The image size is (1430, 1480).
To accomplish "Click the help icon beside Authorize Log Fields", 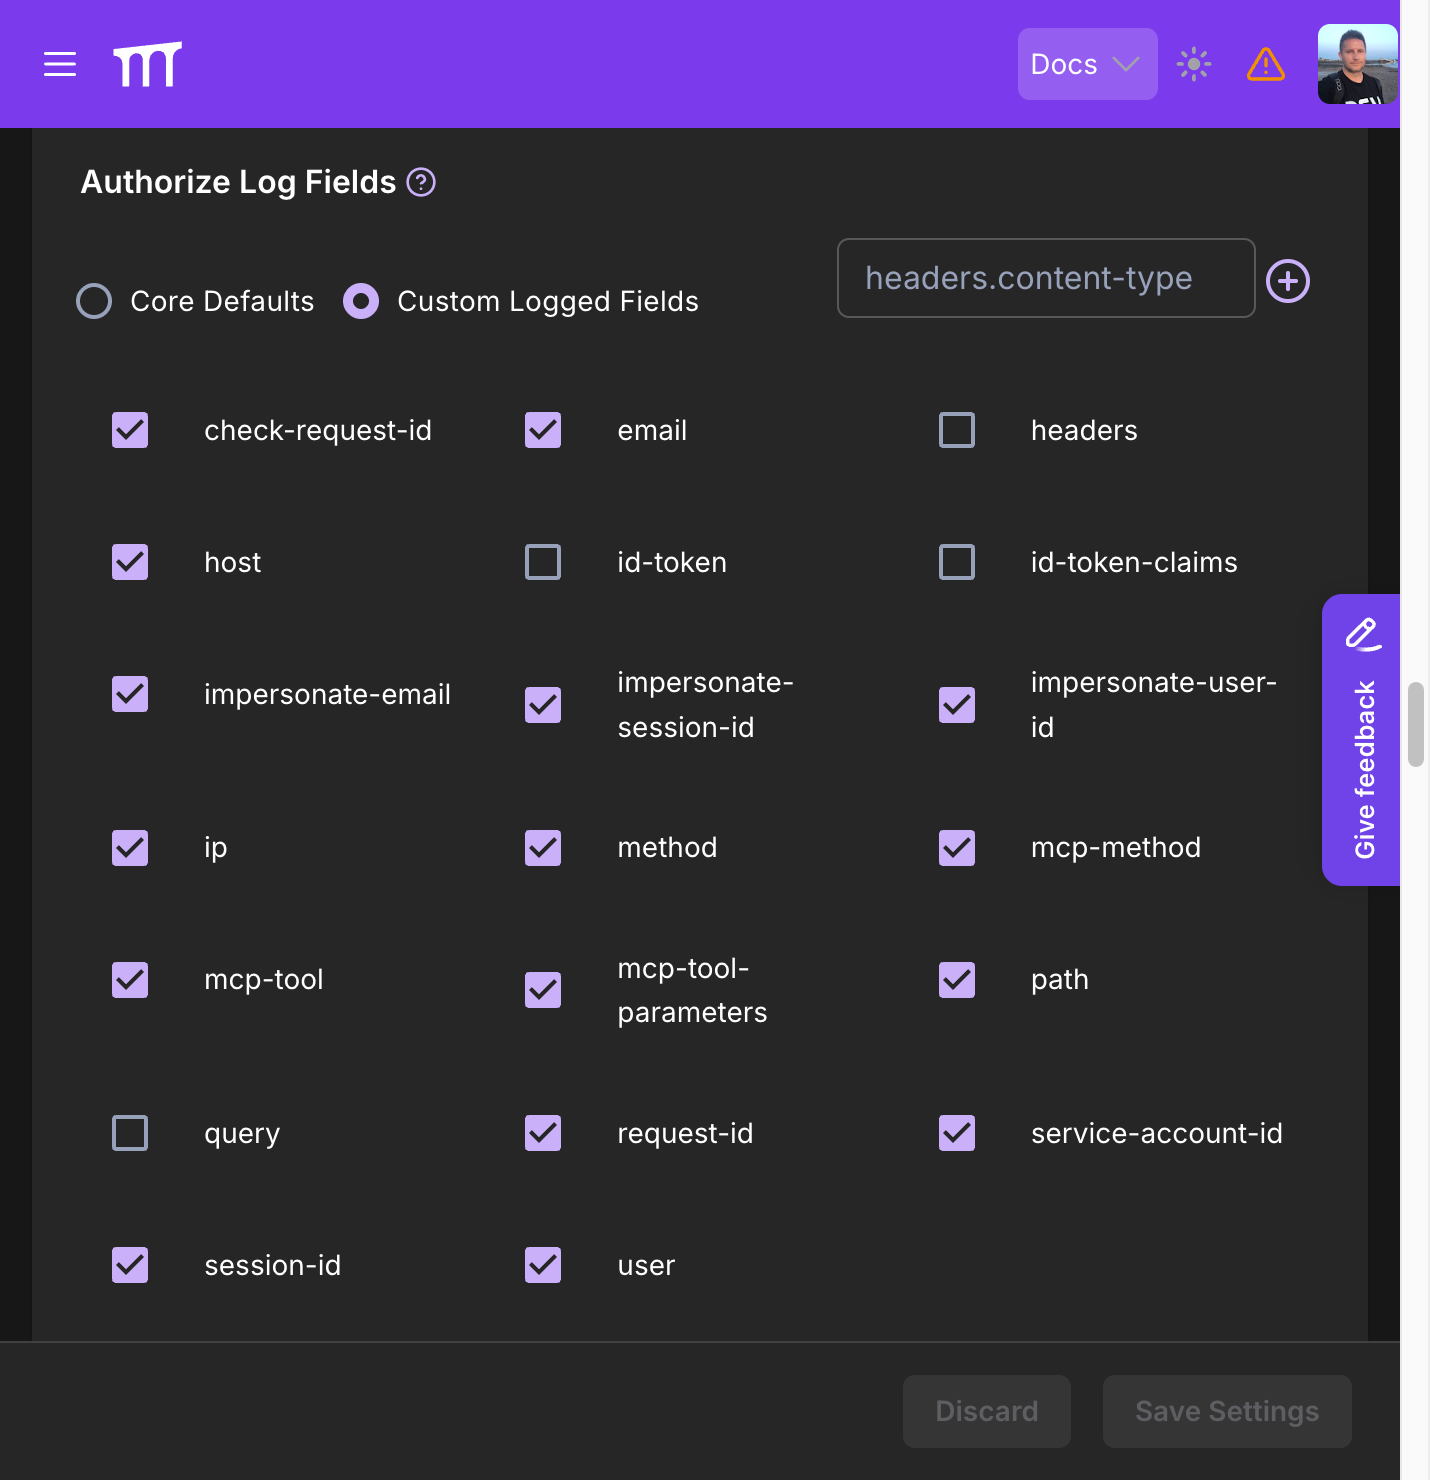I will pyautogui.click(x=421, y=182).
